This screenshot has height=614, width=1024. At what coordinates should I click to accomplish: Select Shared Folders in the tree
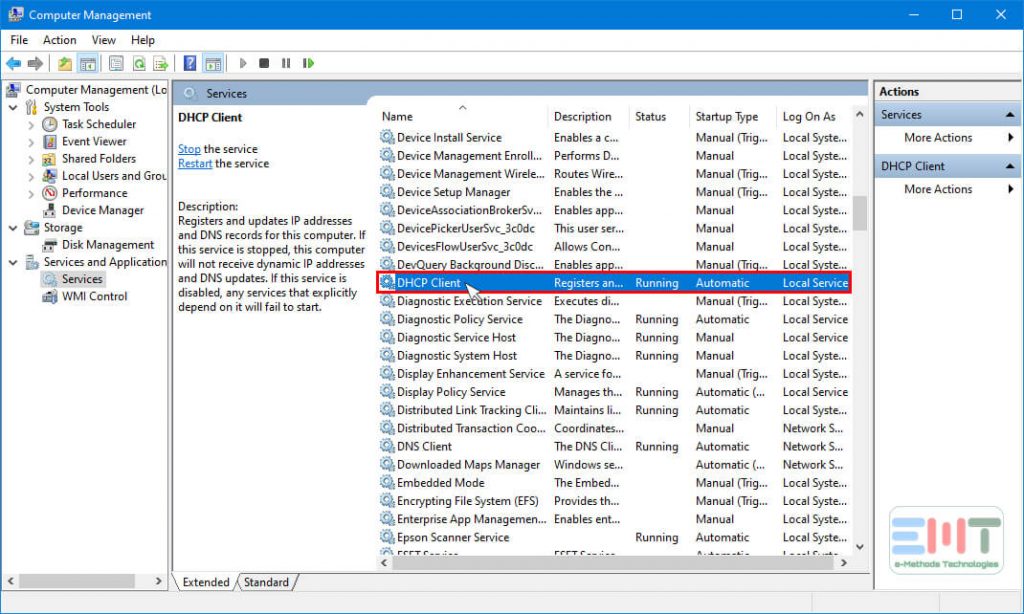[99, 159]
